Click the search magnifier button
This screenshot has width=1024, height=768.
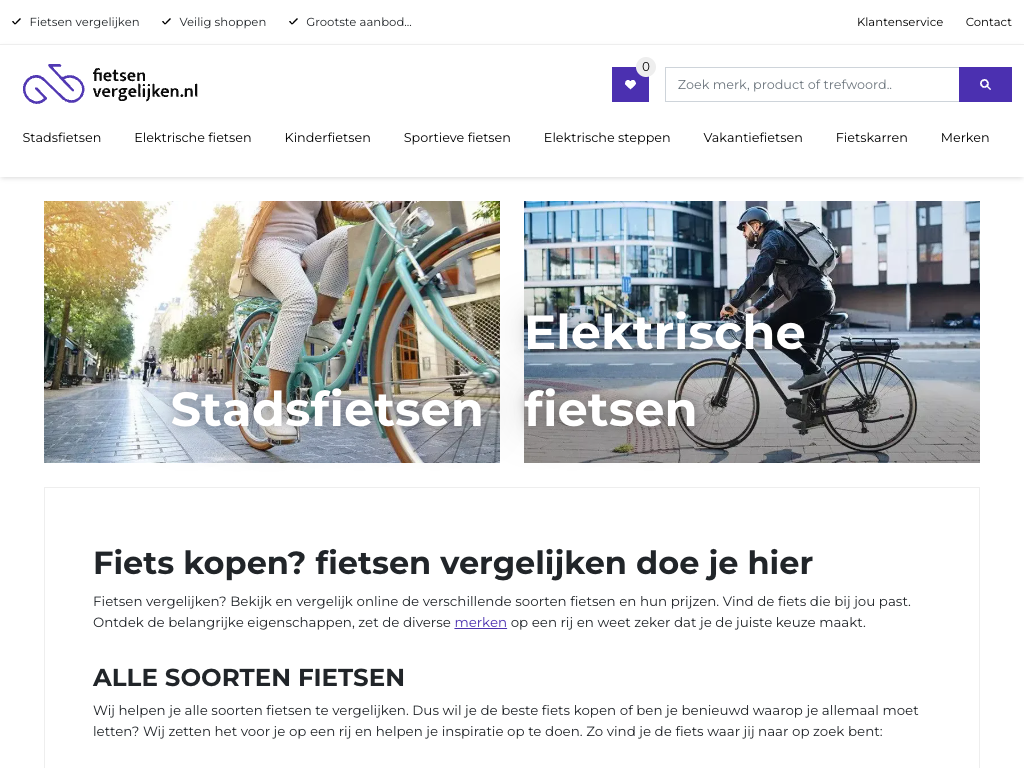click(985, 84)
